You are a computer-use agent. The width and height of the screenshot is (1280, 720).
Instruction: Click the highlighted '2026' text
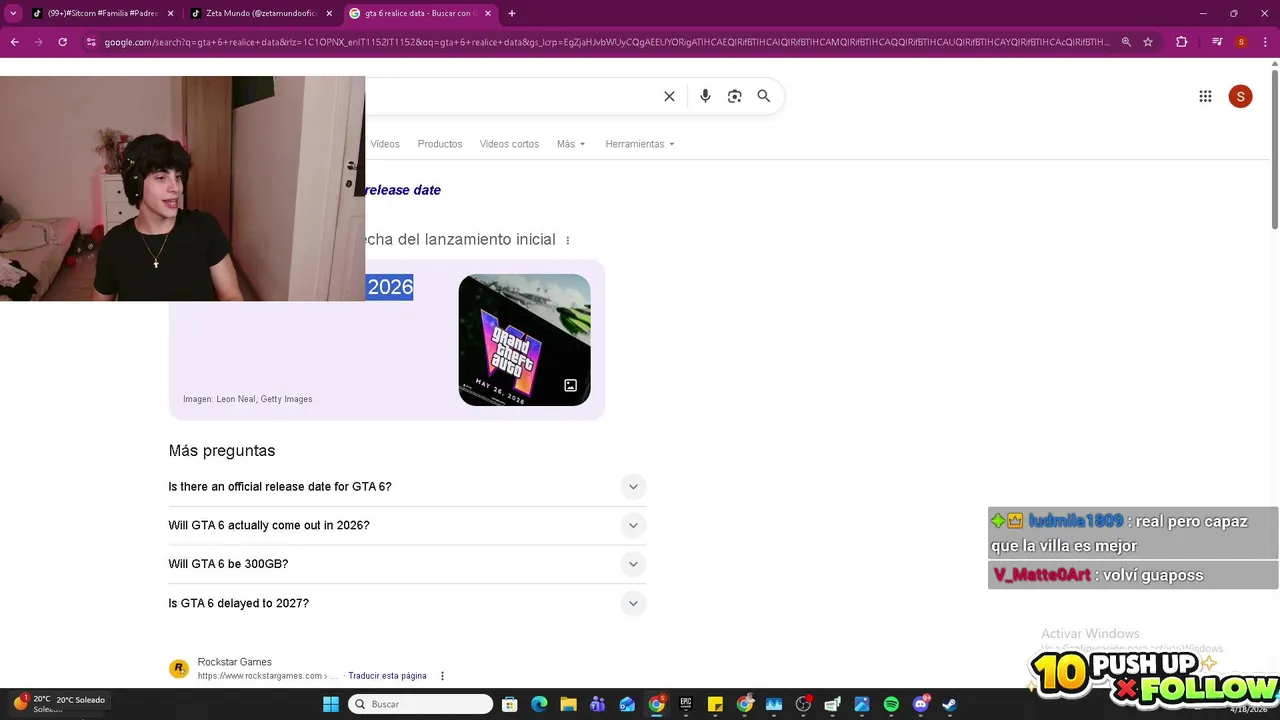(390, 287)
